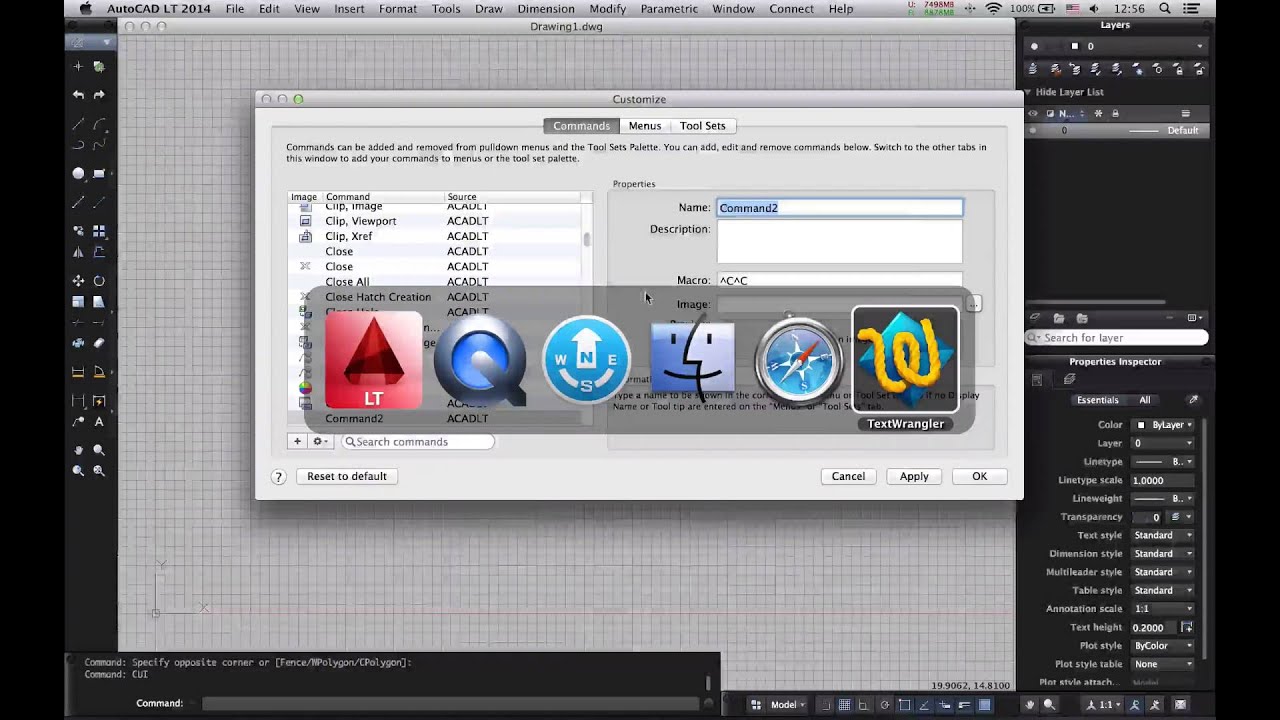
Task: Click the Name field containing Command2
Action: click(839, 208)
